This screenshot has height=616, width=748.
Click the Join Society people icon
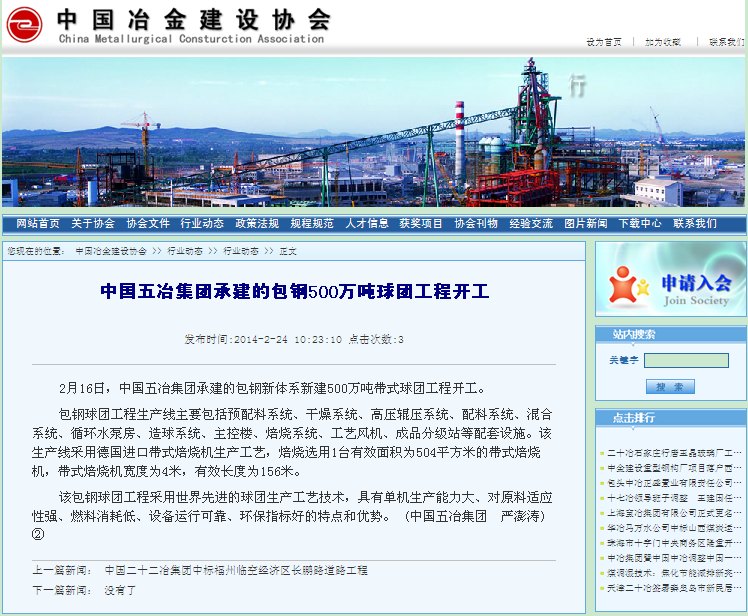coord(626,283)
